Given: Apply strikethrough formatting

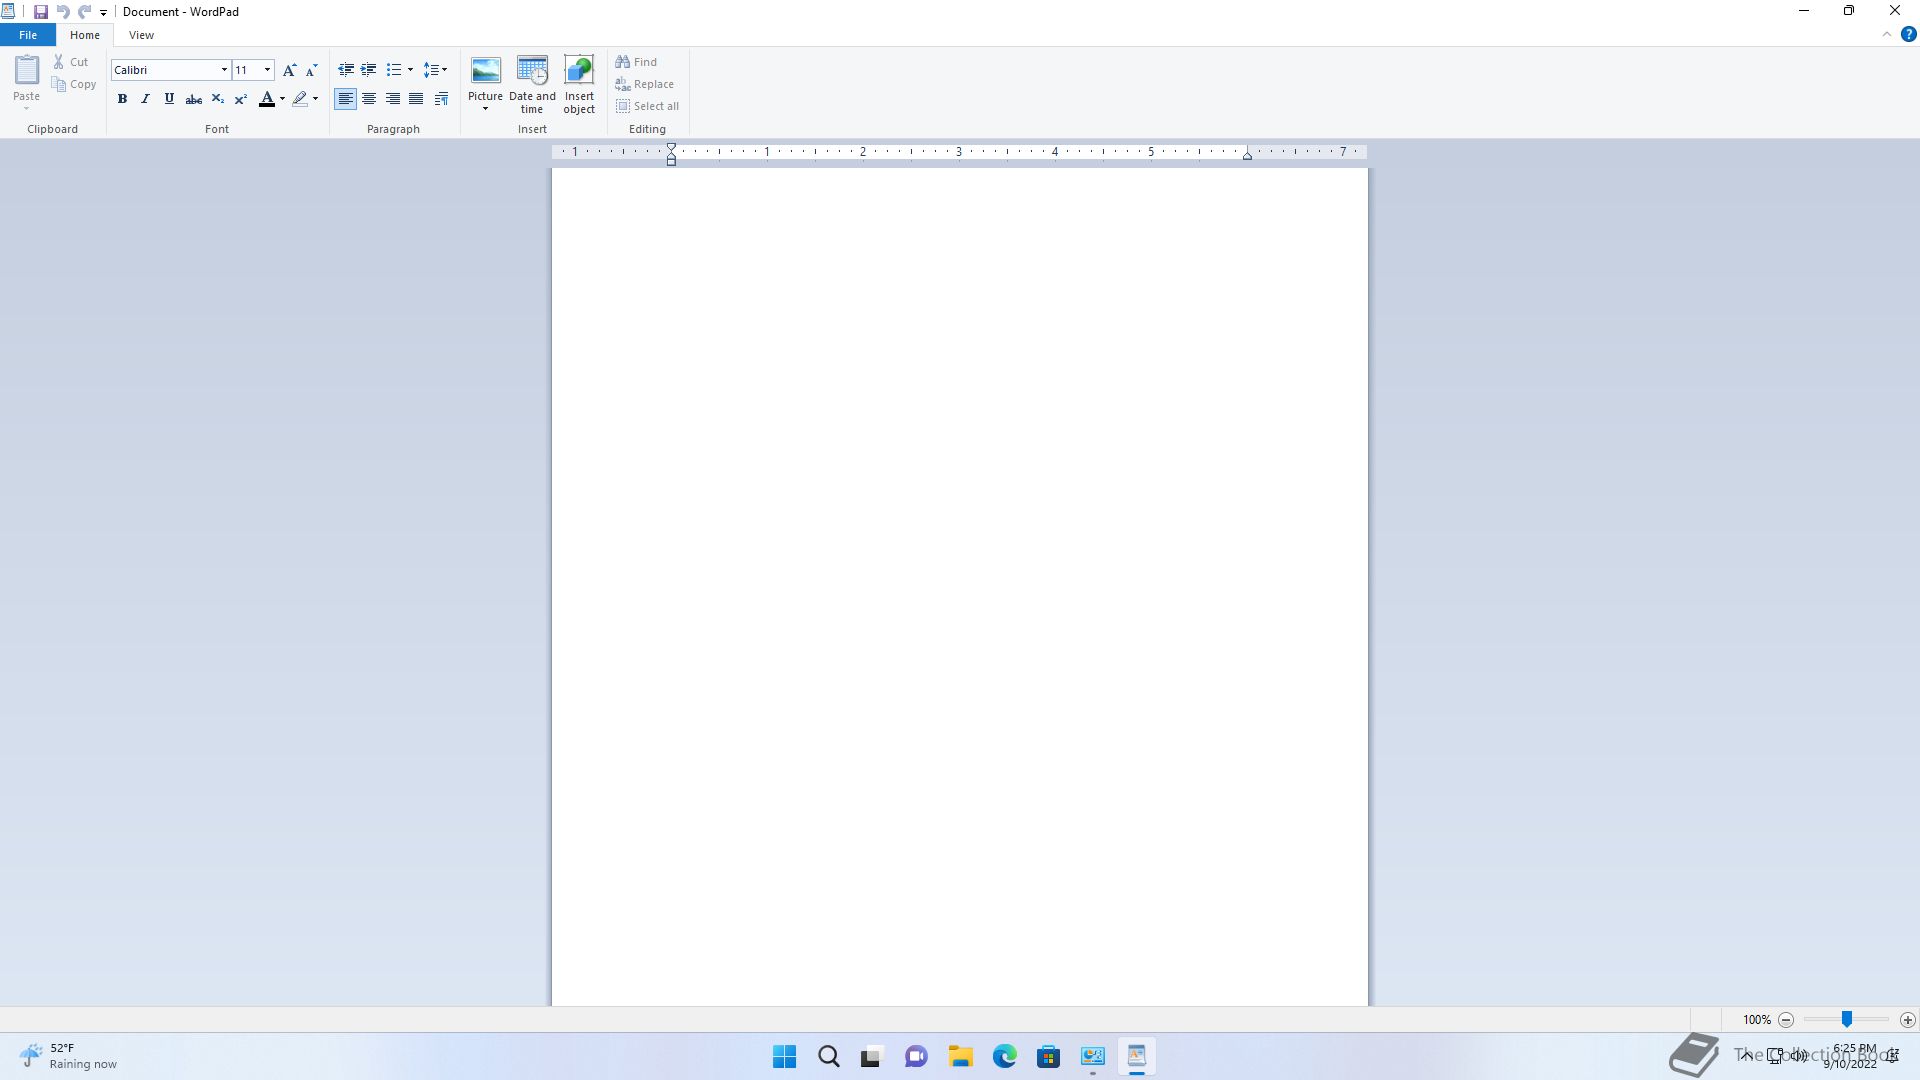Looking at the screenshot, I should pos(194,99).
